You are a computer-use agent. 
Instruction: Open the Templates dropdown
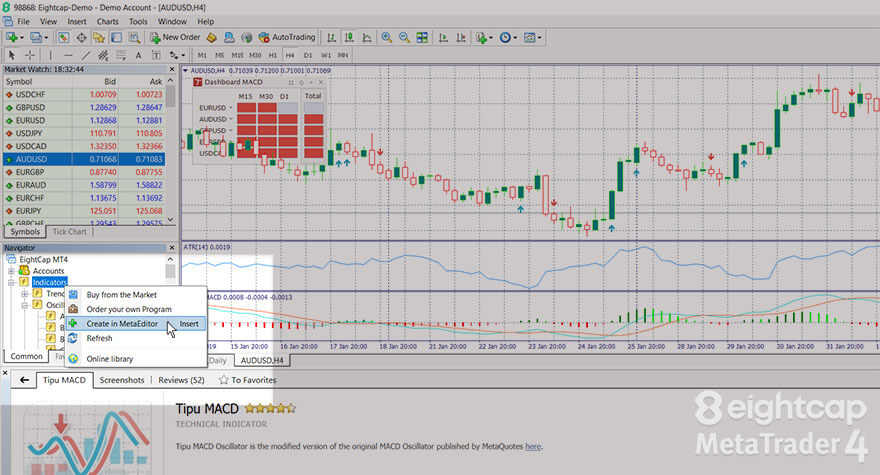coord(531,38)
